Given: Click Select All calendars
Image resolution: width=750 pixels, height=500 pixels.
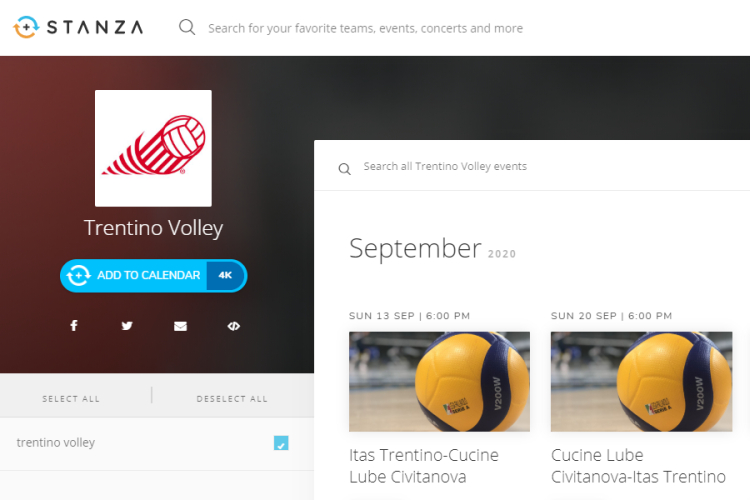Looking at the screenshot, I should pos(71,399).
